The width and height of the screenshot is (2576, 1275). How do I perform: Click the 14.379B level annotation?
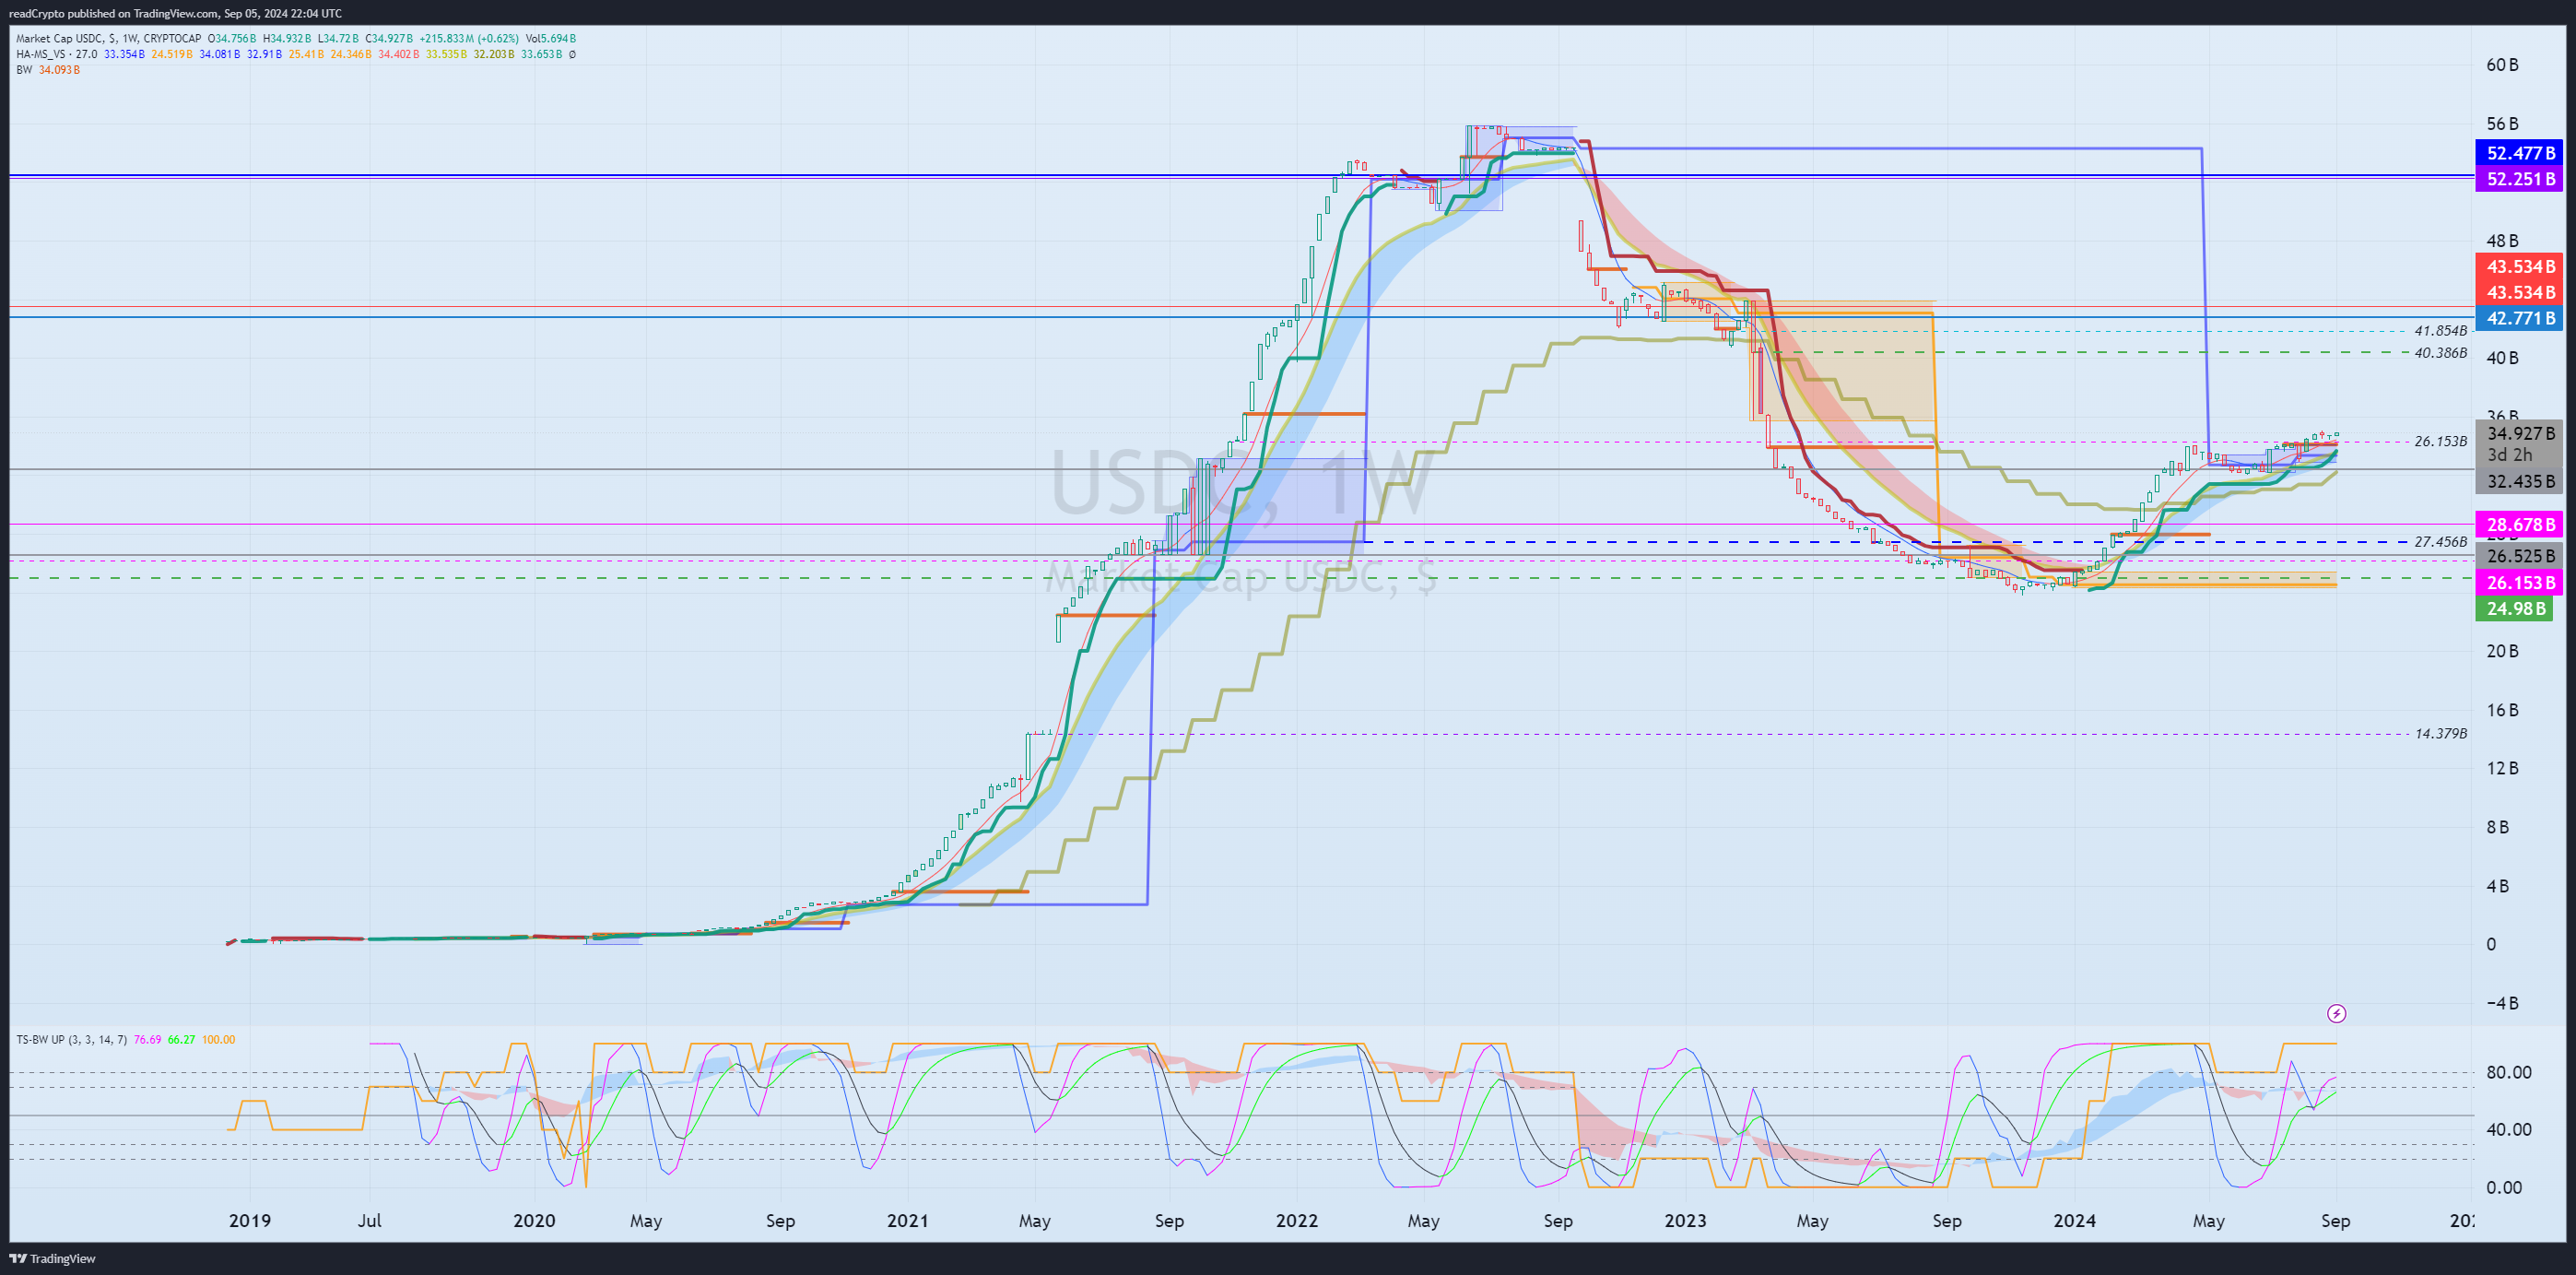(2440, 734)
